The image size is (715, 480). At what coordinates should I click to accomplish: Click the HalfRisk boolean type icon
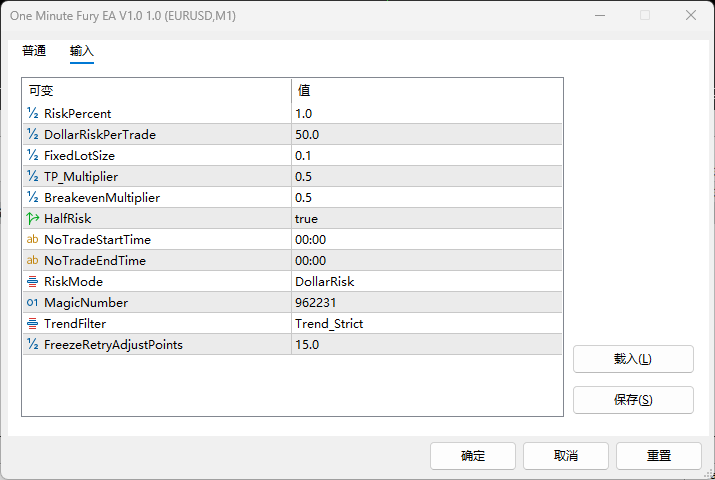click(32, 219)
